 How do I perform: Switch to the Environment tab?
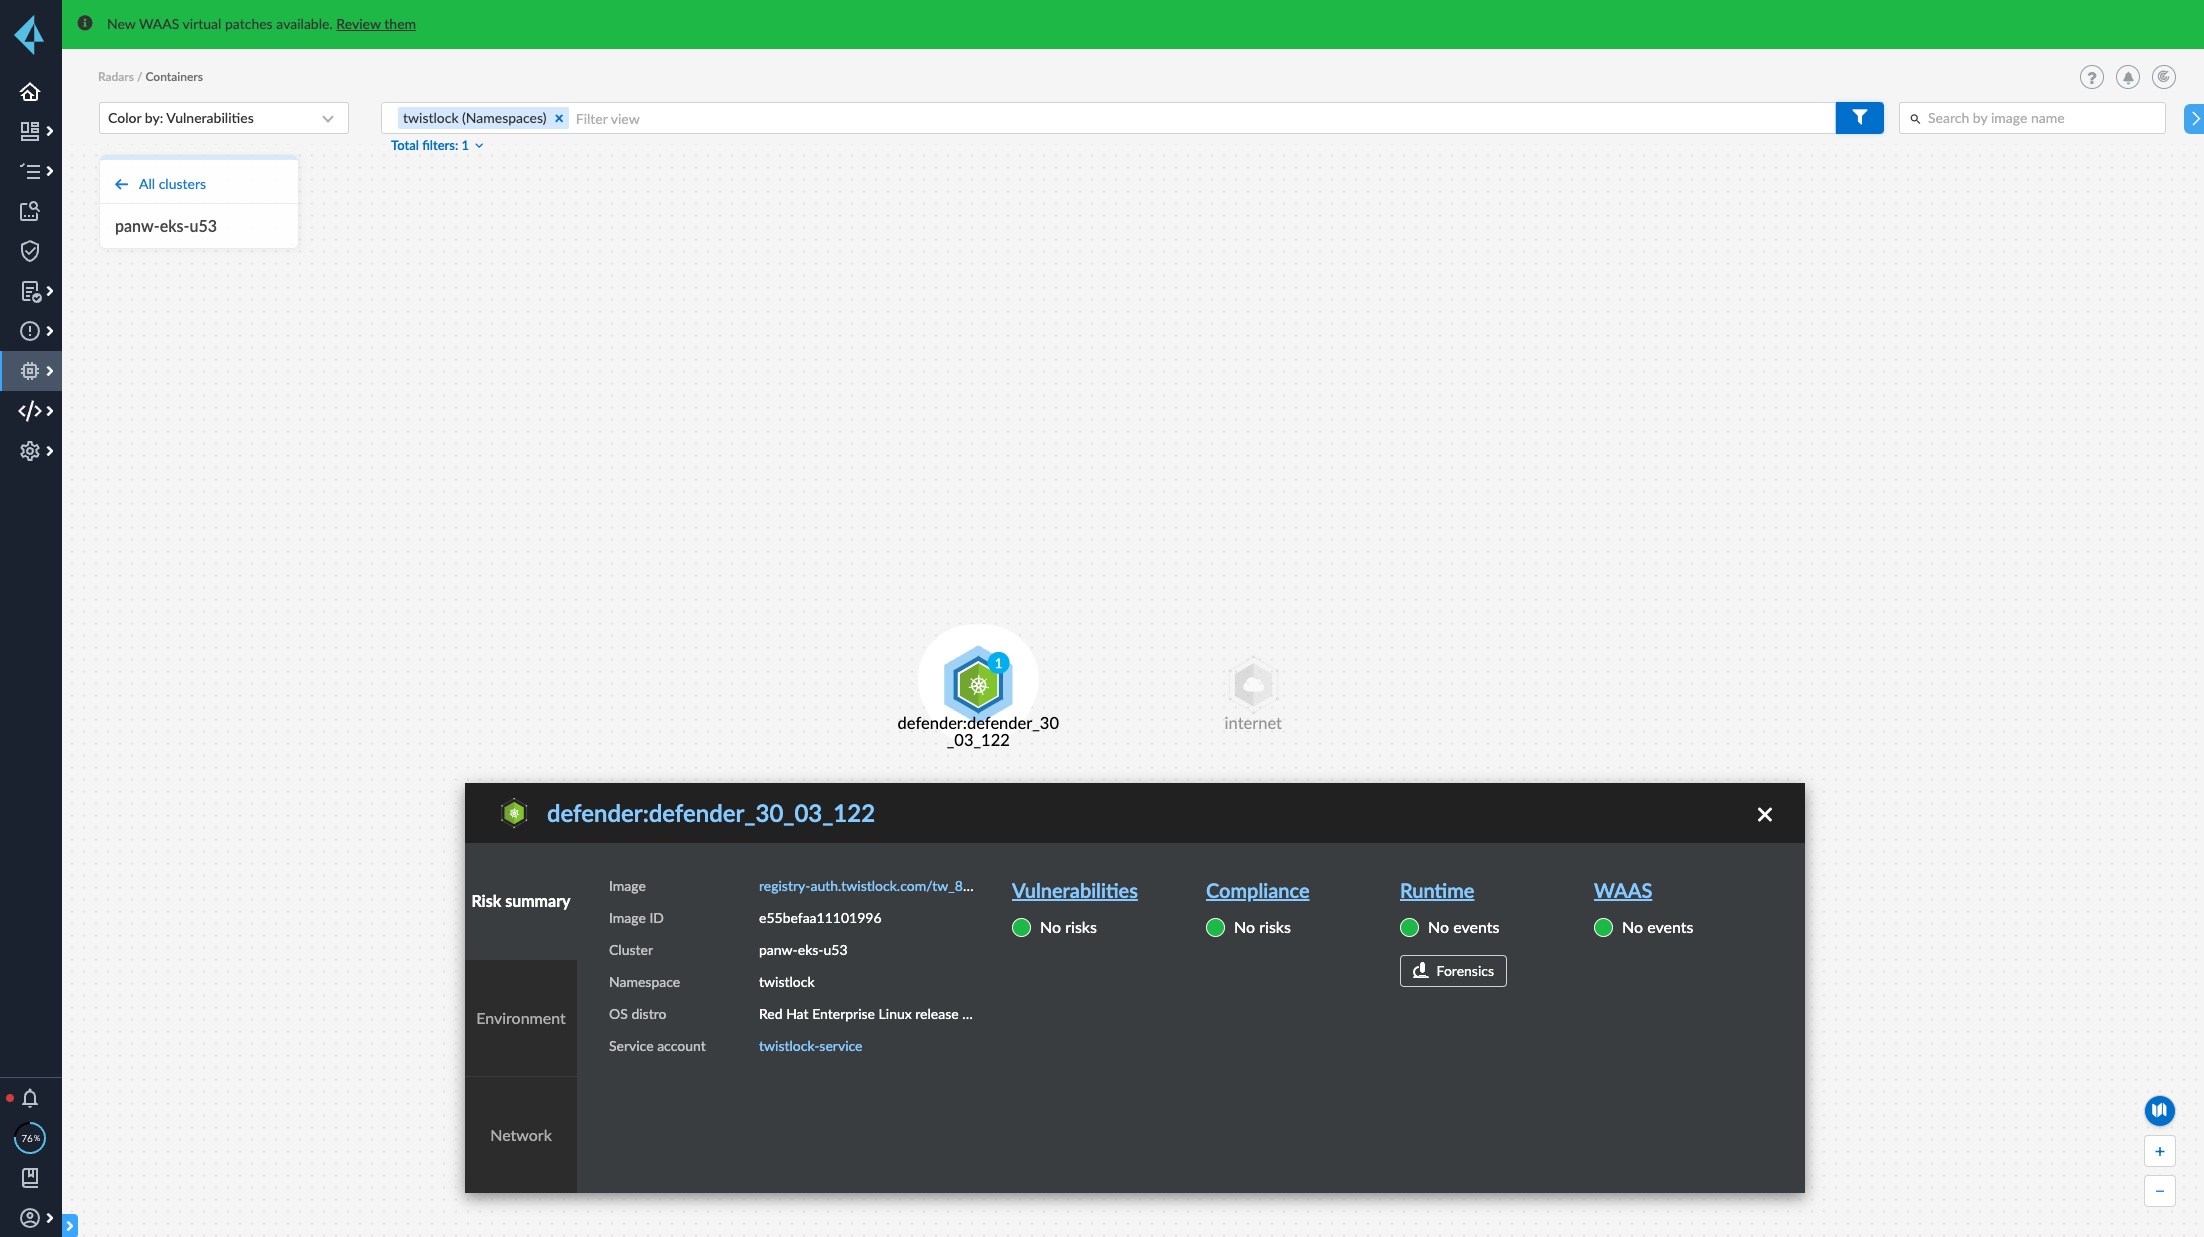(x=520, y=1018)
